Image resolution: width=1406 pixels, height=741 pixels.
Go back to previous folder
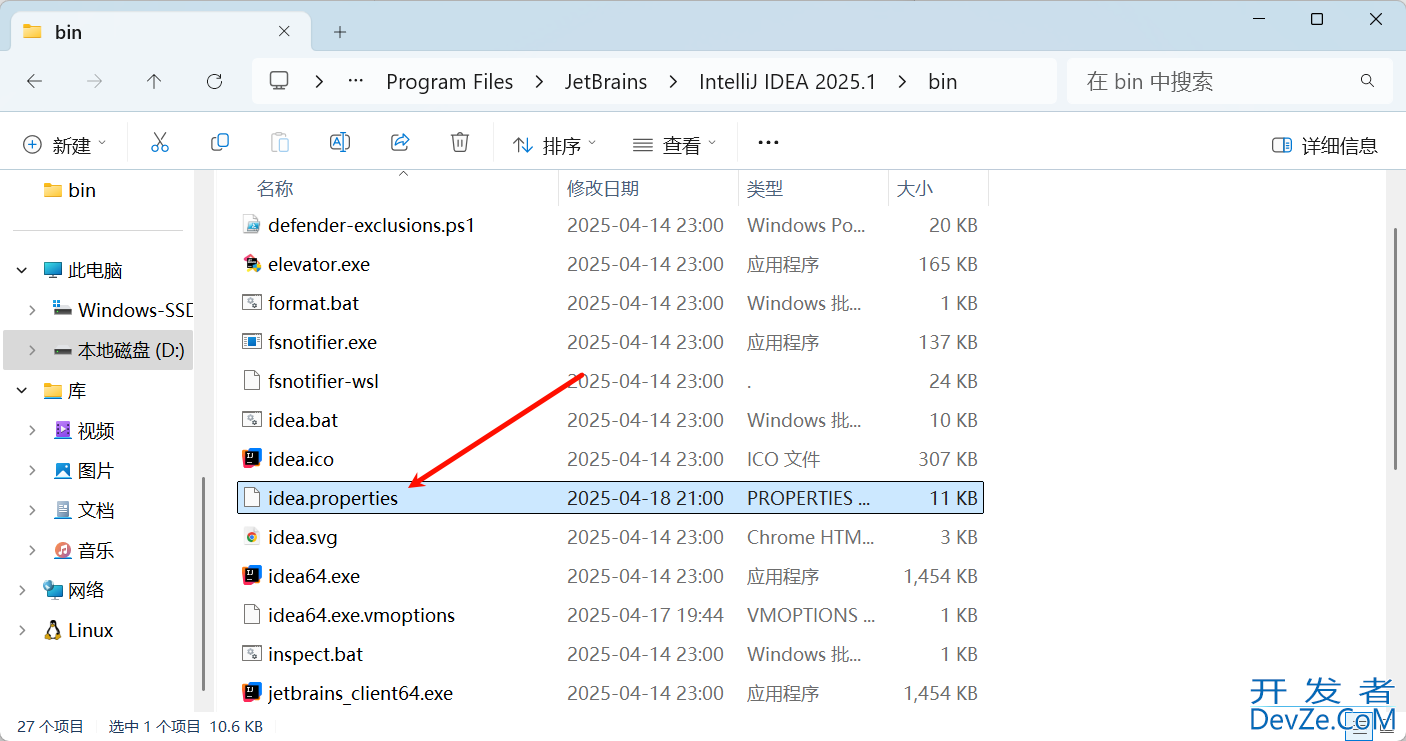coord(35,82)
